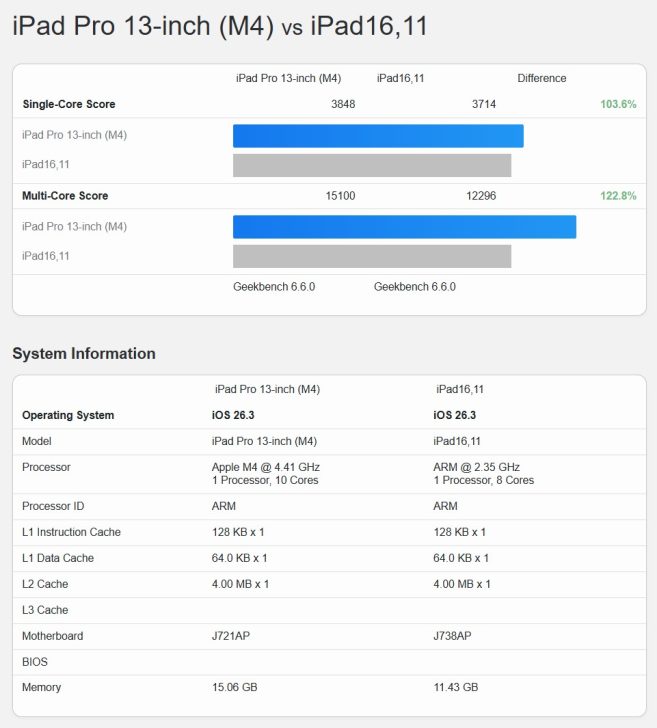Viewport: 657px width, 728px height.
Task: Click the blue multi-core bar for iPad Pro
Action: click(404, 227)
